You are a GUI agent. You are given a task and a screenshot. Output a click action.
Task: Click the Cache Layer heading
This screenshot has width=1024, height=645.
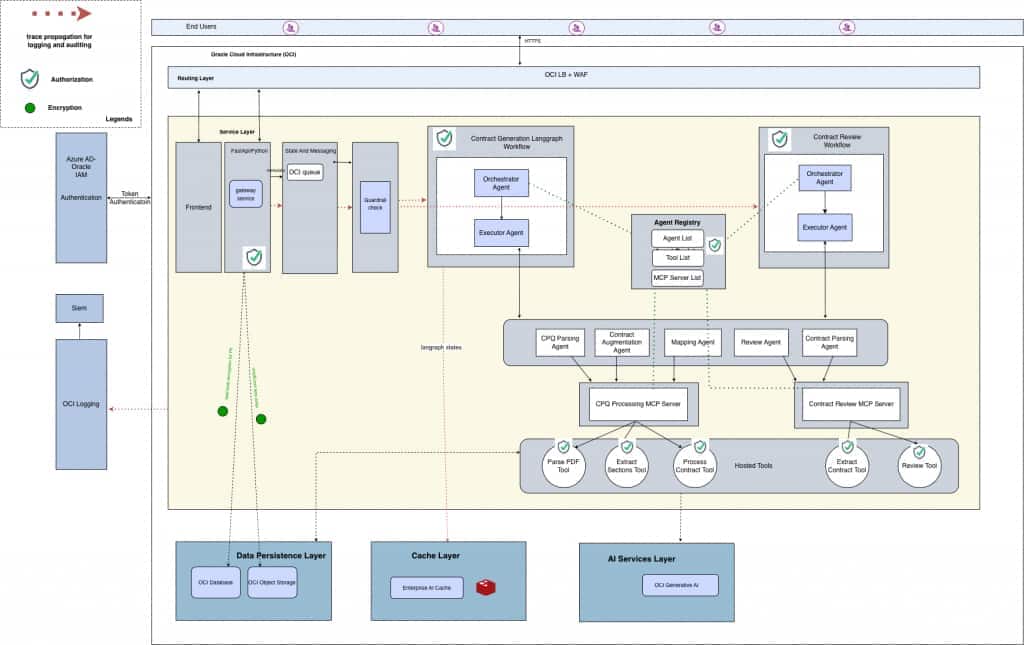coord(436,556)
